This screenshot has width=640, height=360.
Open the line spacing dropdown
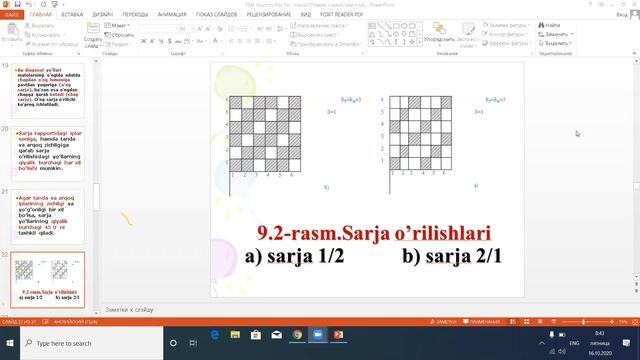pos(281,29)
